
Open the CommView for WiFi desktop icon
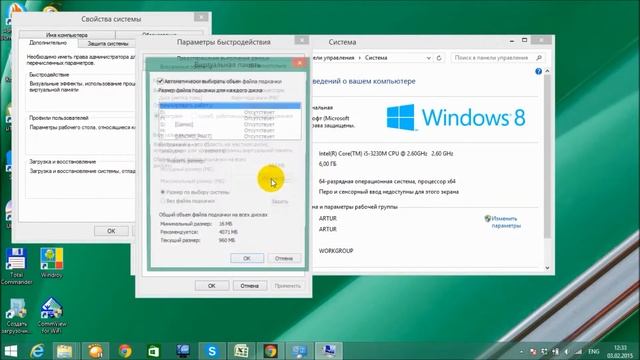coord(51,315)
